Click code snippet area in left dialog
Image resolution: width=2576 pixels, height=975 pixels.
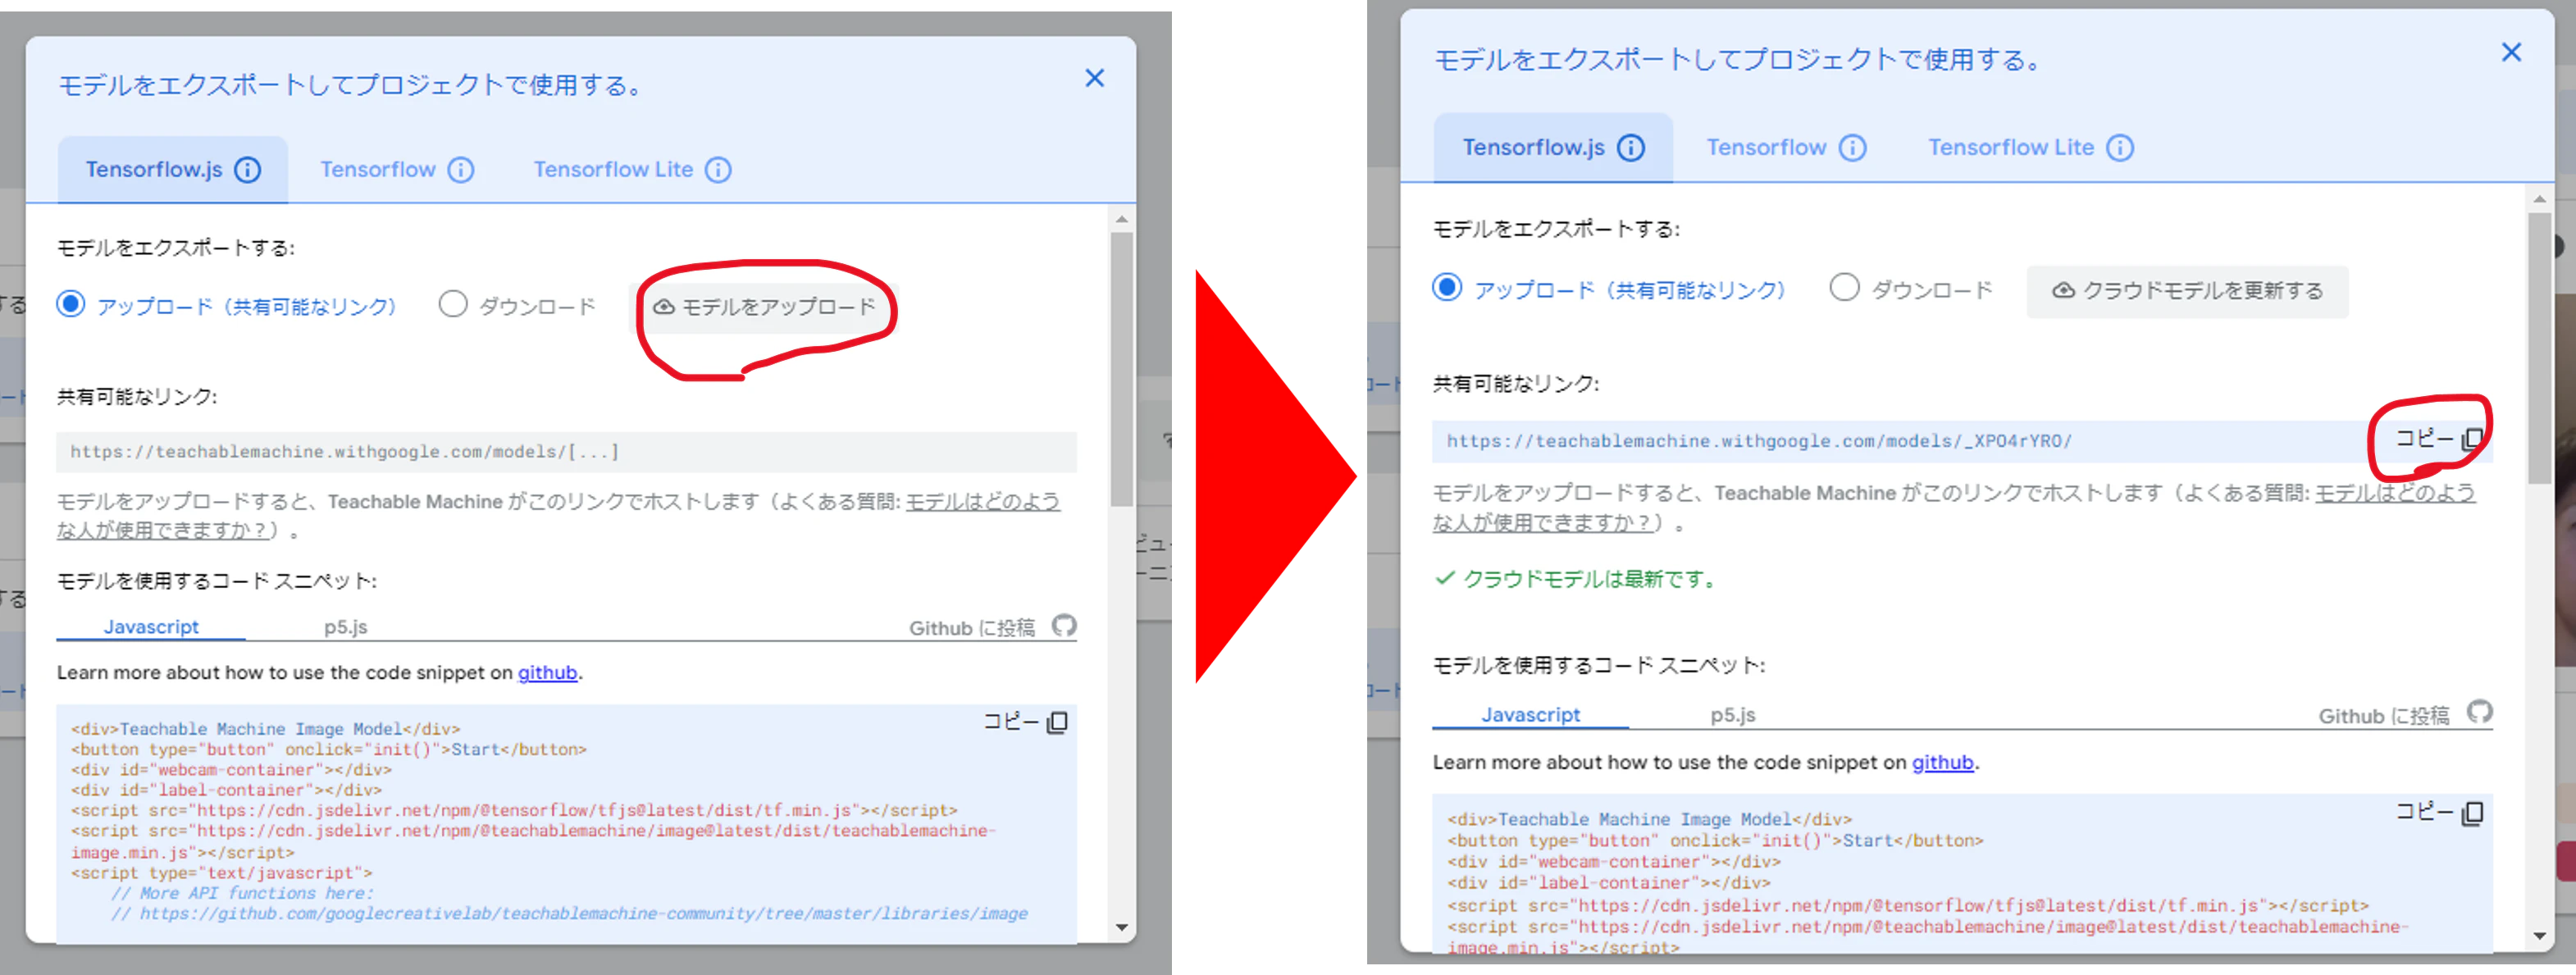coord(566,824)
